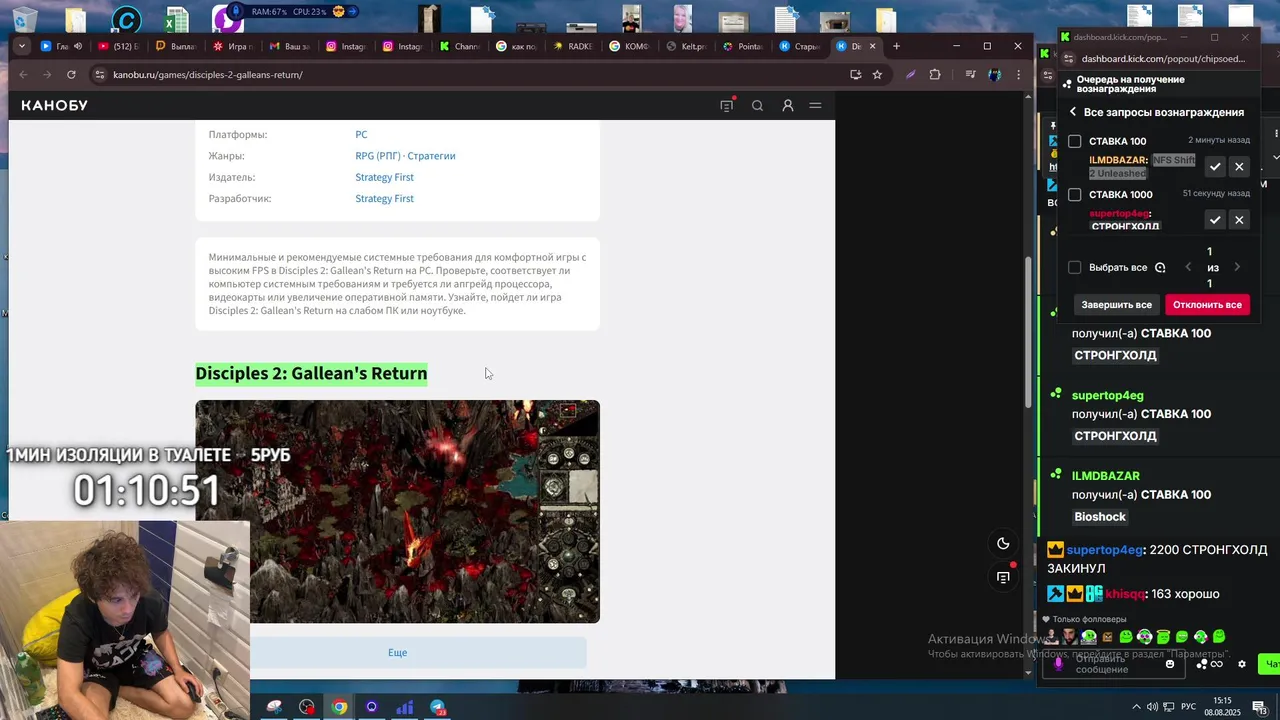Screen dimensions: 1280x720
Task: Switch to the Pointau tab
Action: coord(743,46)
